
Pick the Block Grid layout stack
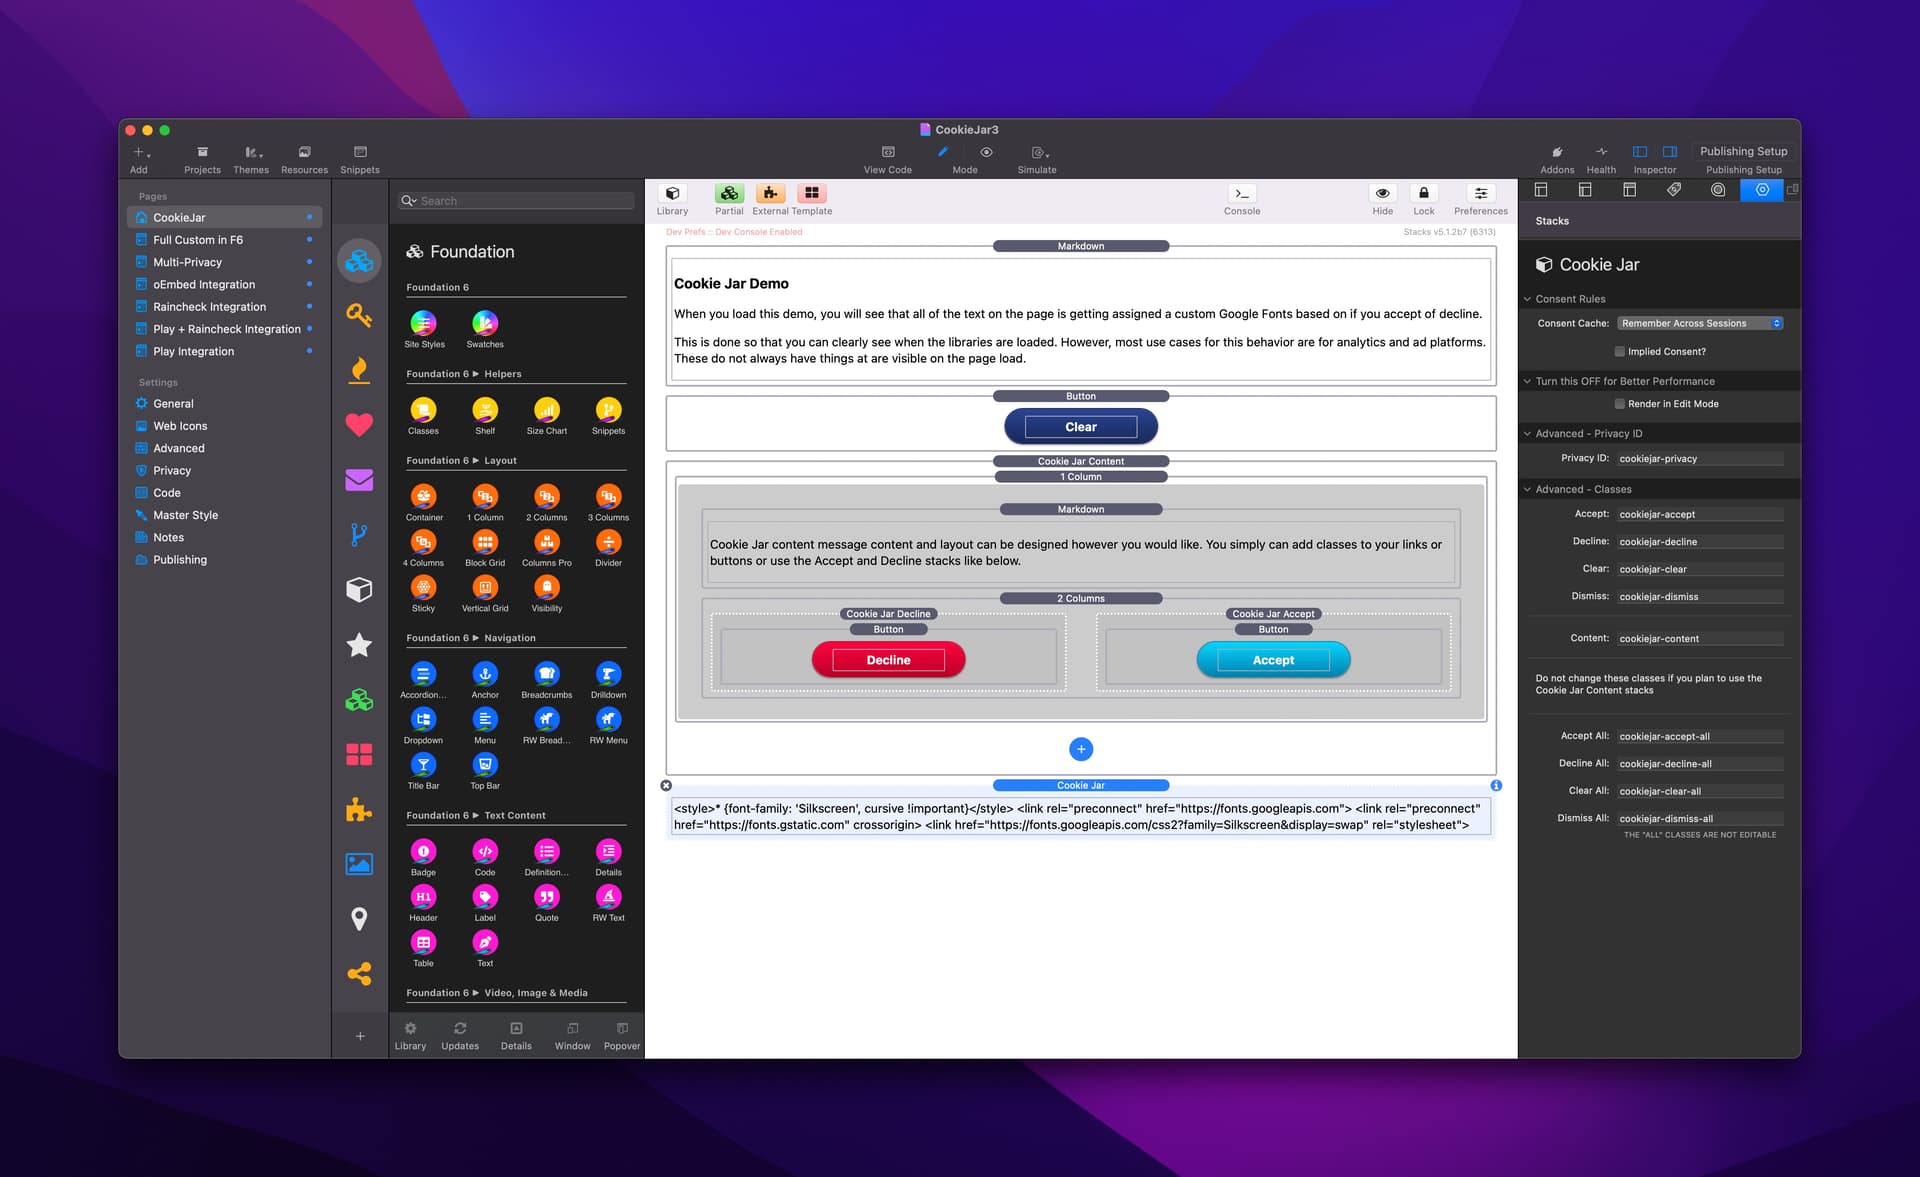tap(485, 542)
